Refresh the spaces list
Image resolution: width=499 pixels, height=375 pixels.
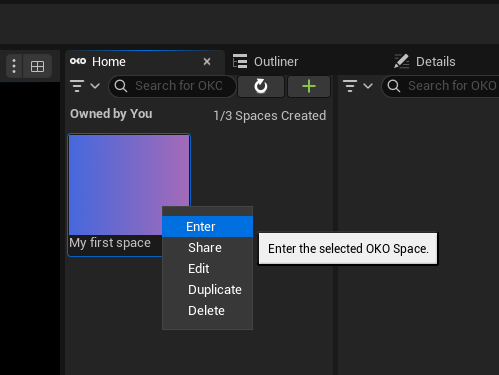click(261, 86)
